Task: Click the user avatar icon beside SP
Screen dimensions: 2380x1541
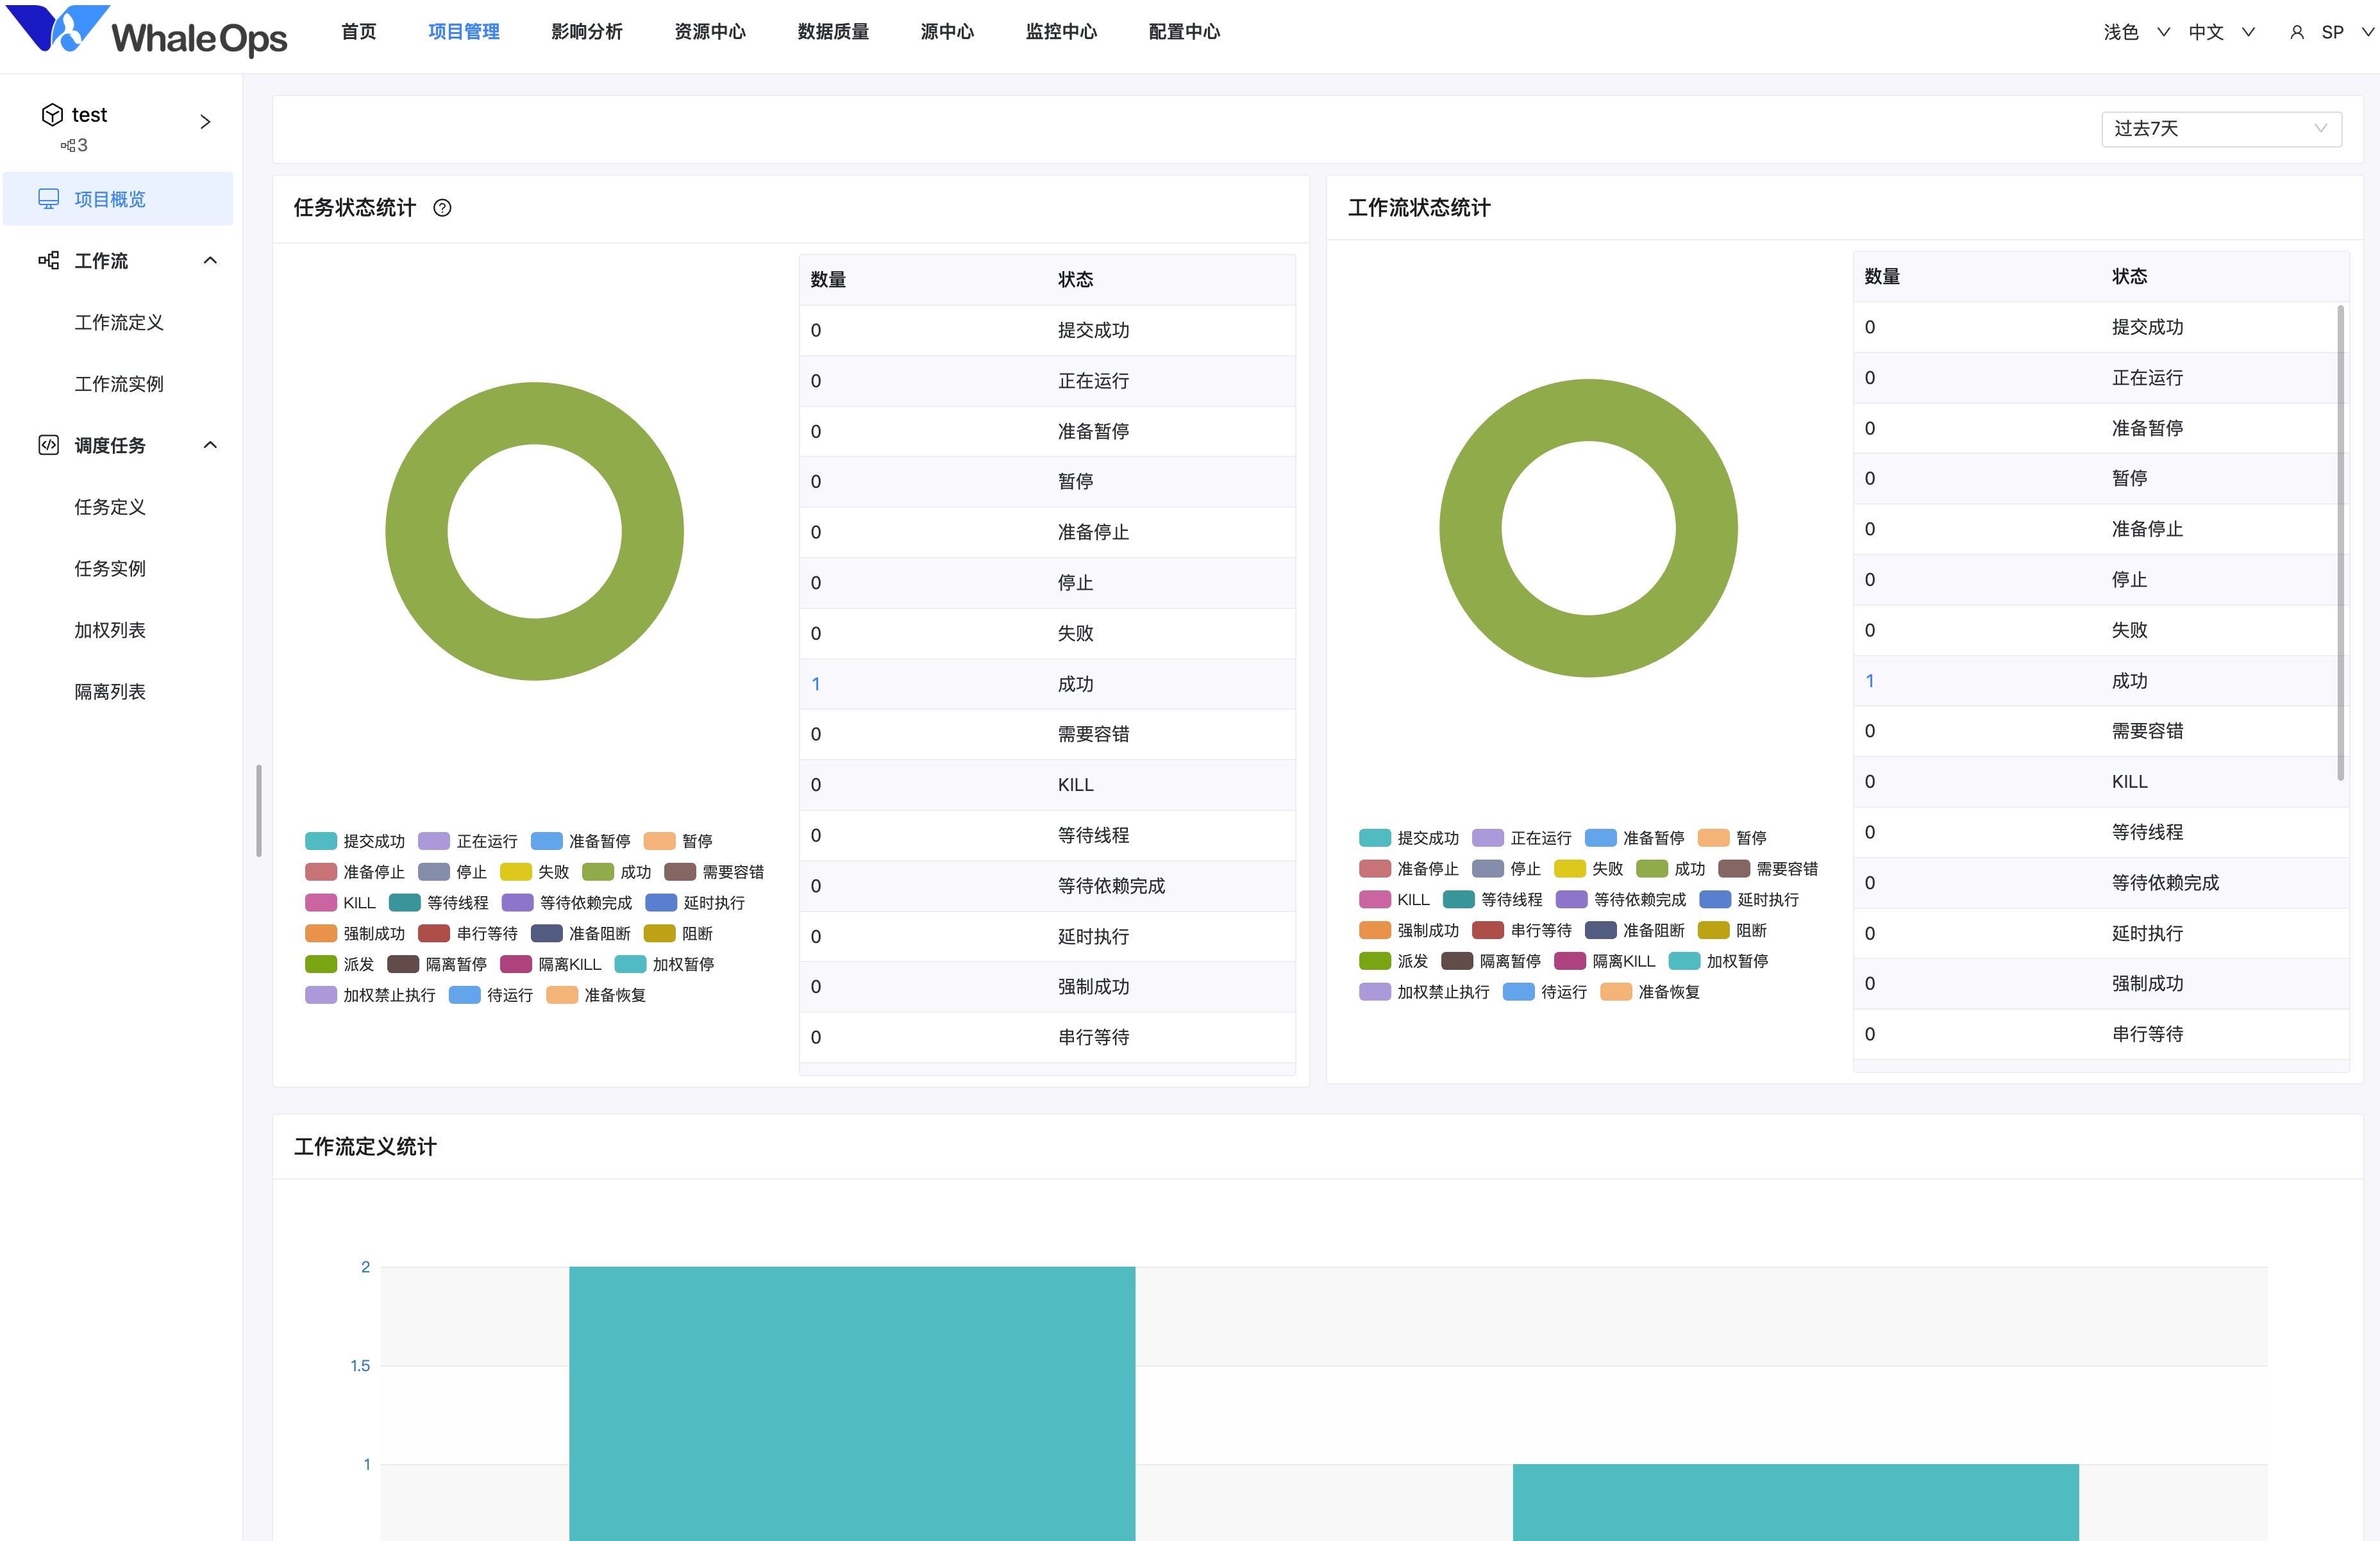Action: coord(2297,32)
